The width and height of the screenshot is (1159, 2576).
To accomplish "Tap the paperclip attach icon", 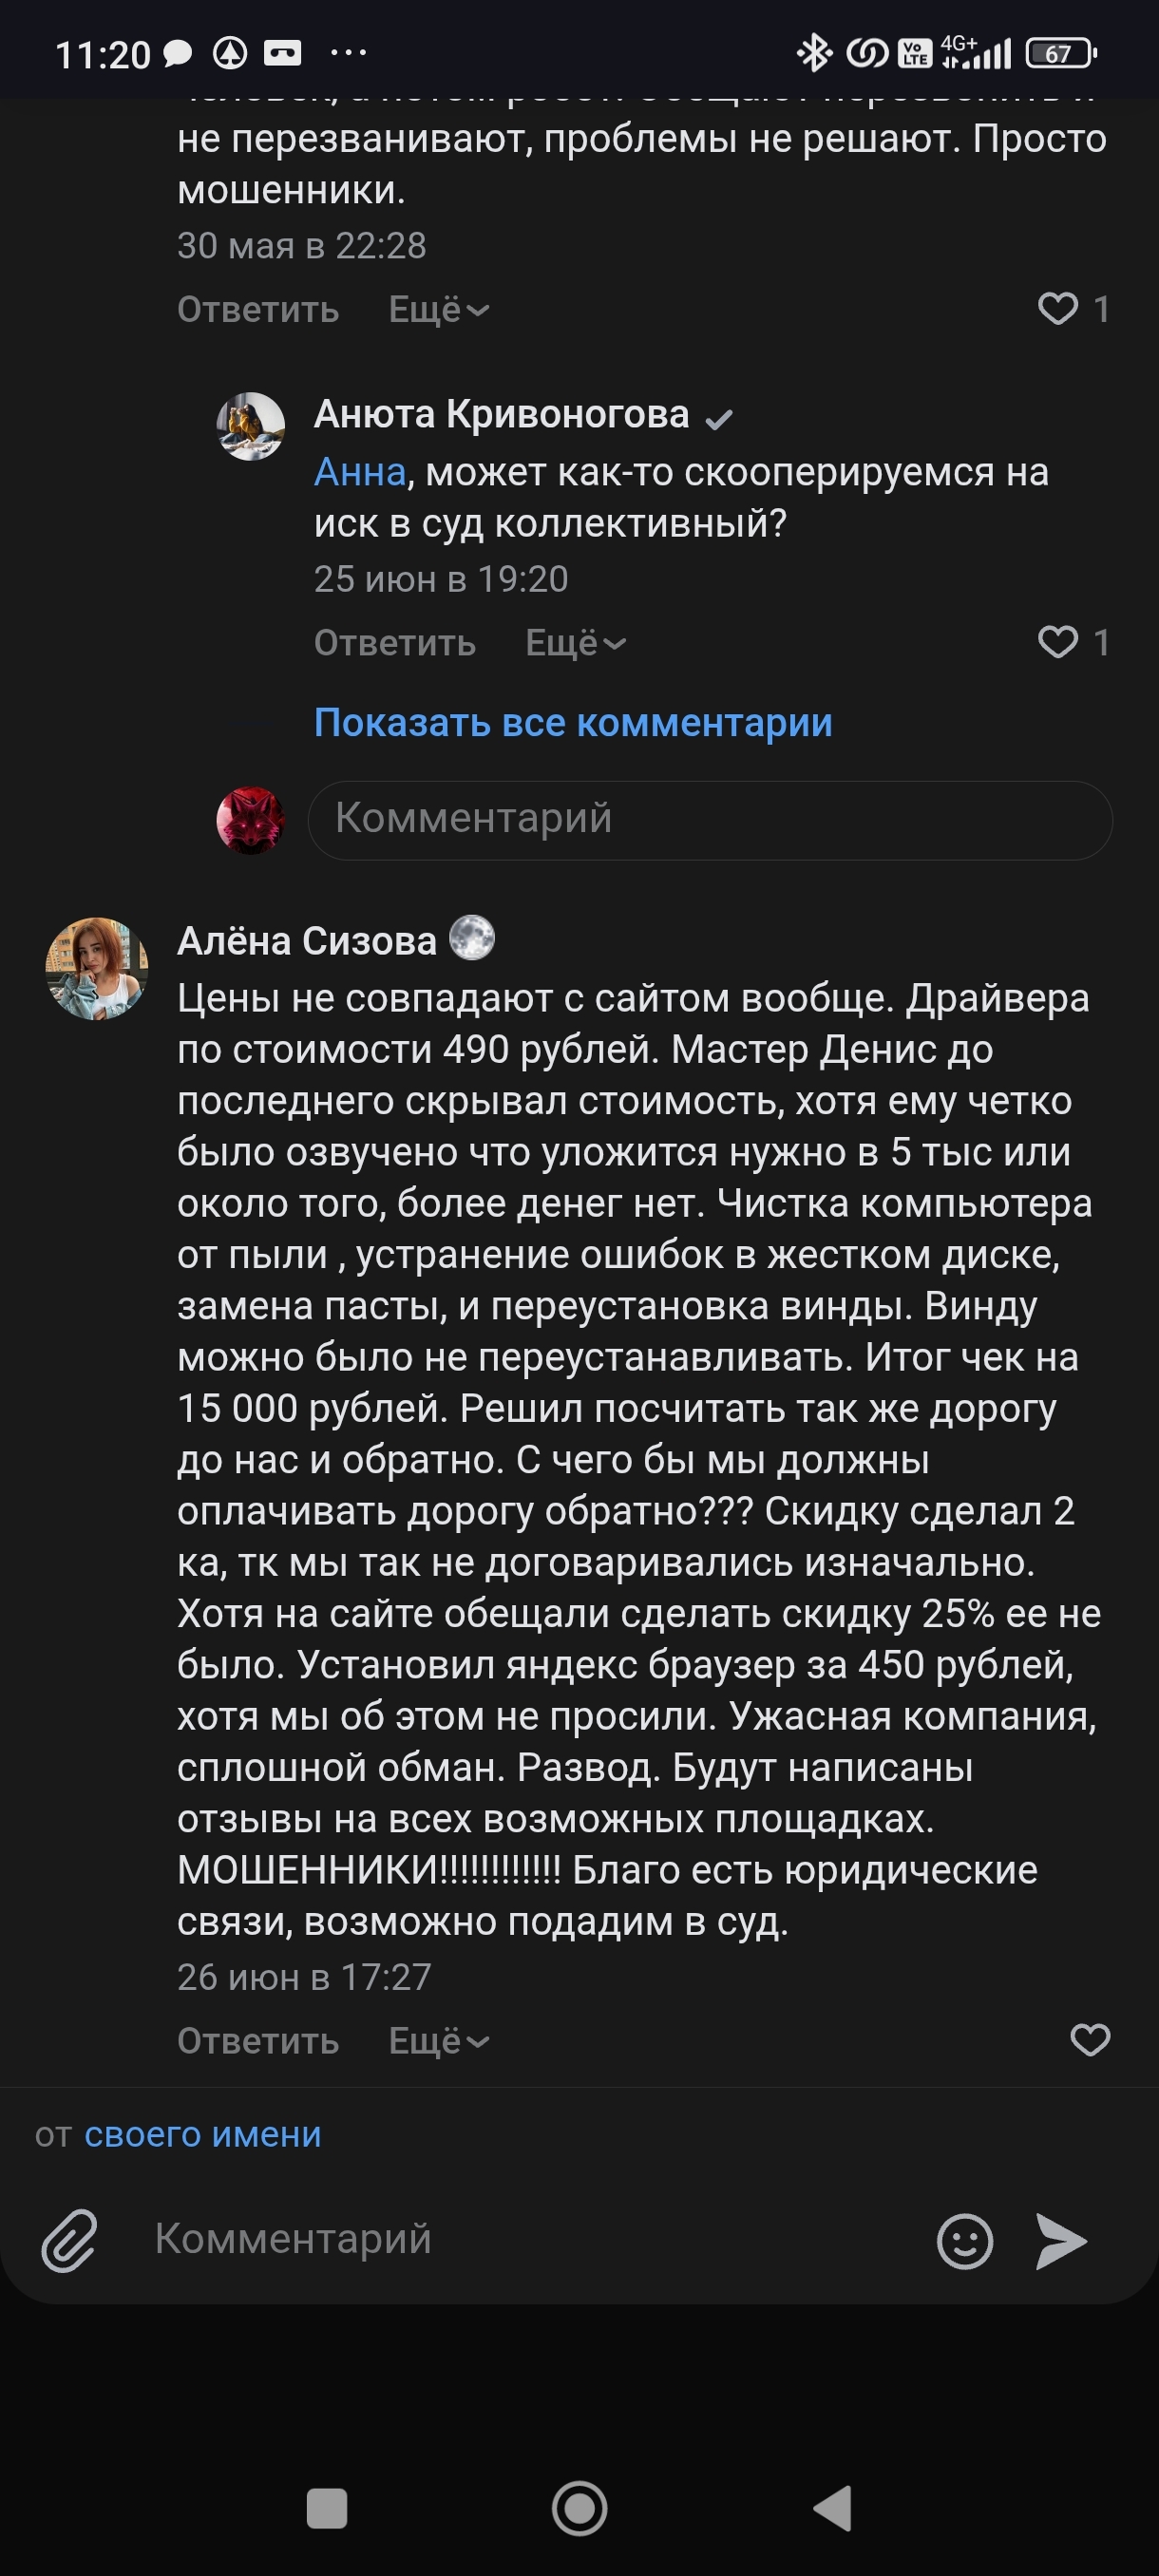I will point(69,2240).
